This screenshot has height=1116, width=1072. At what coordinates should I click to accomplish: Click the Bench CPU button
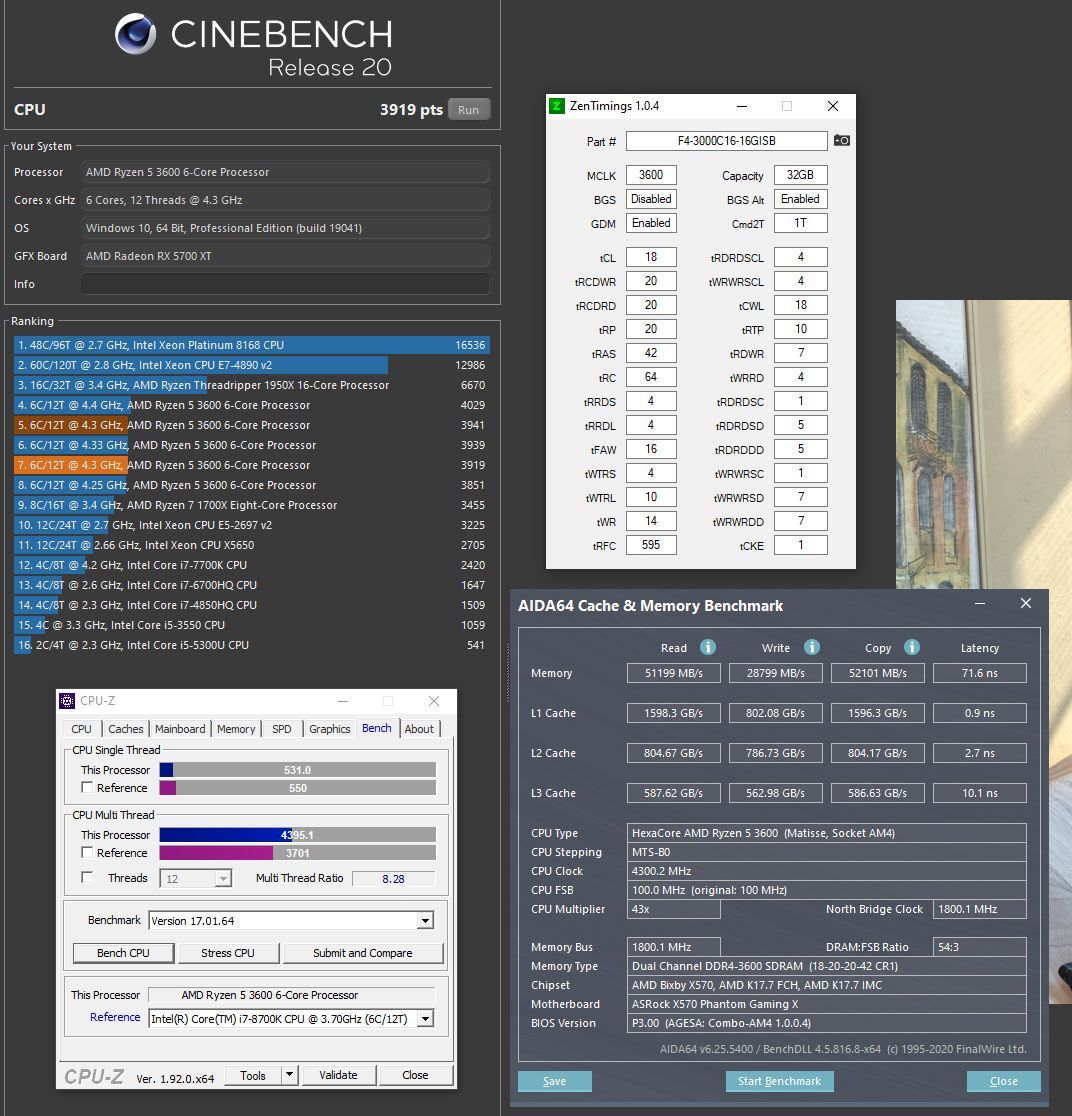click(123, 953)
